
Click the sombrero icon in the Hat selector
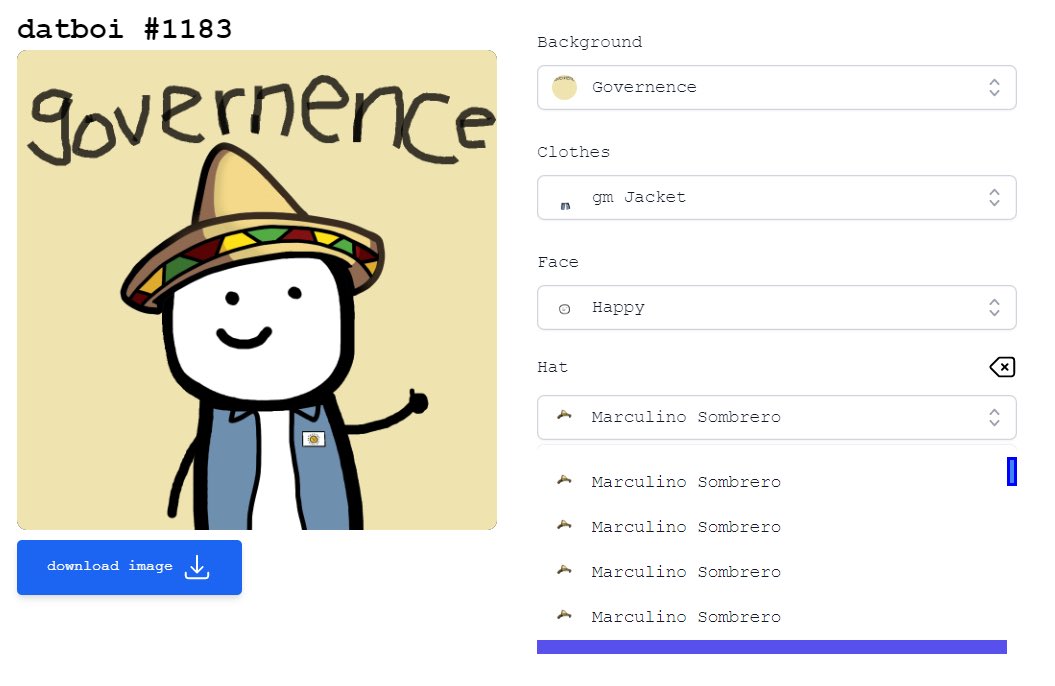click(564, 417)
